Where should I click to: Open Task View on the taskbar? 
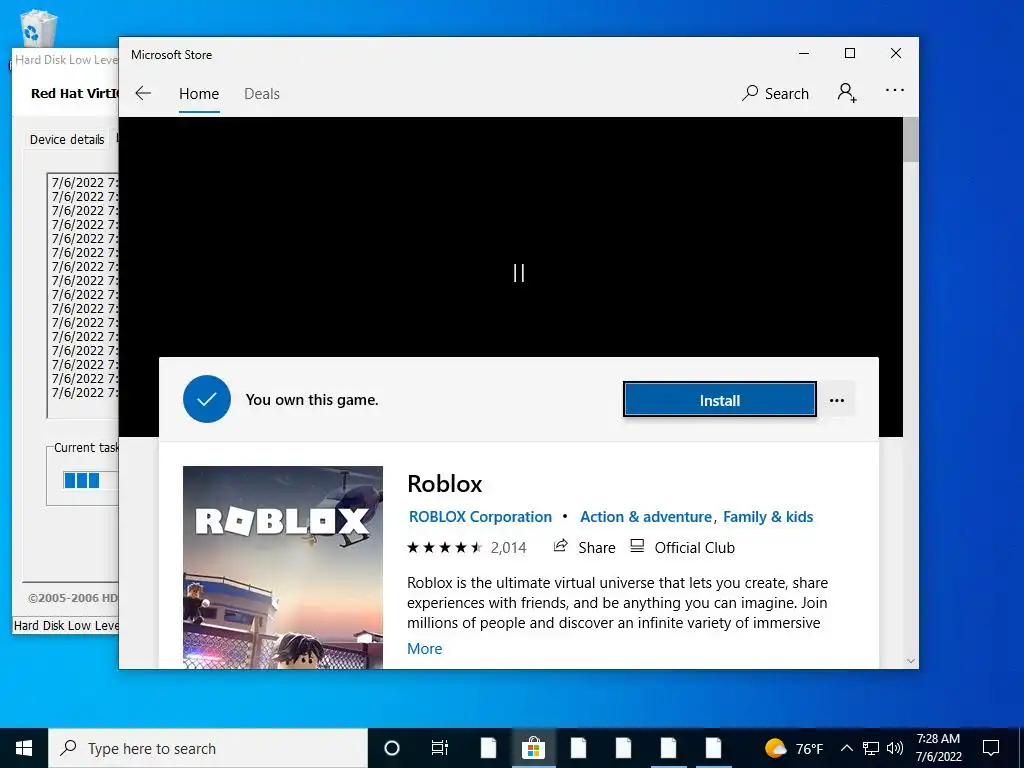pos(440,748)
